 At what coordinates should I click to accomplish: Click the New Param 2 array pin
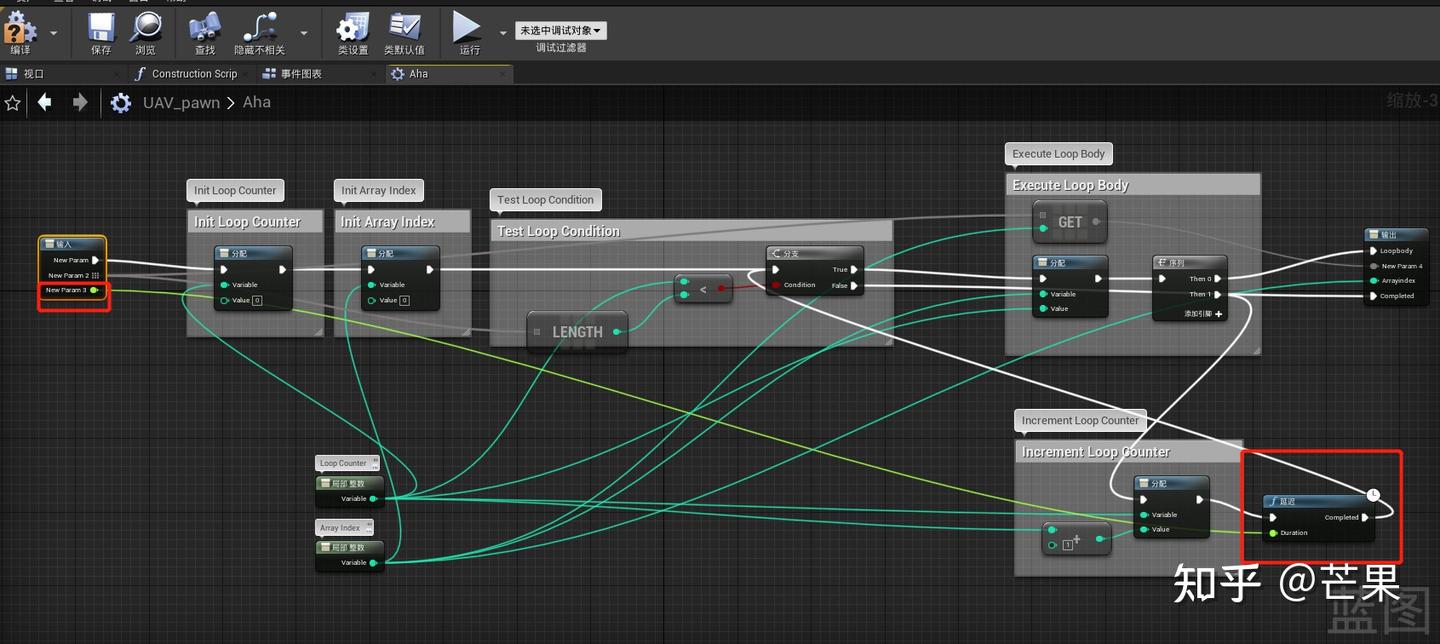pos(95,275)
